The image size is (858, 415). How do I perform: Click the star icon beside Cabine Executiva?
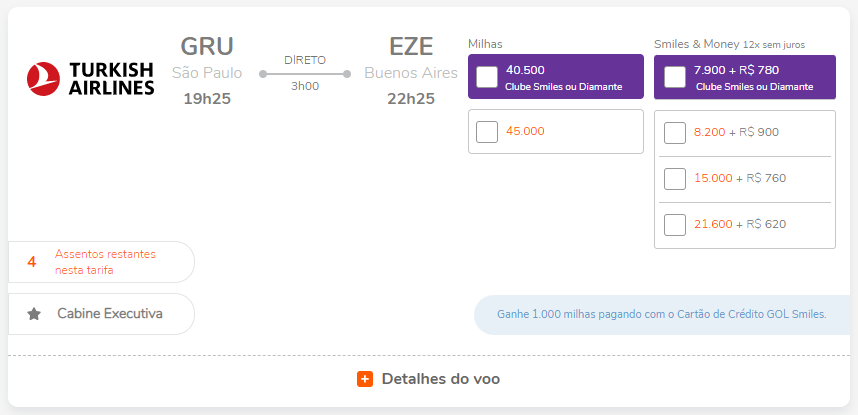pos(34,314)
